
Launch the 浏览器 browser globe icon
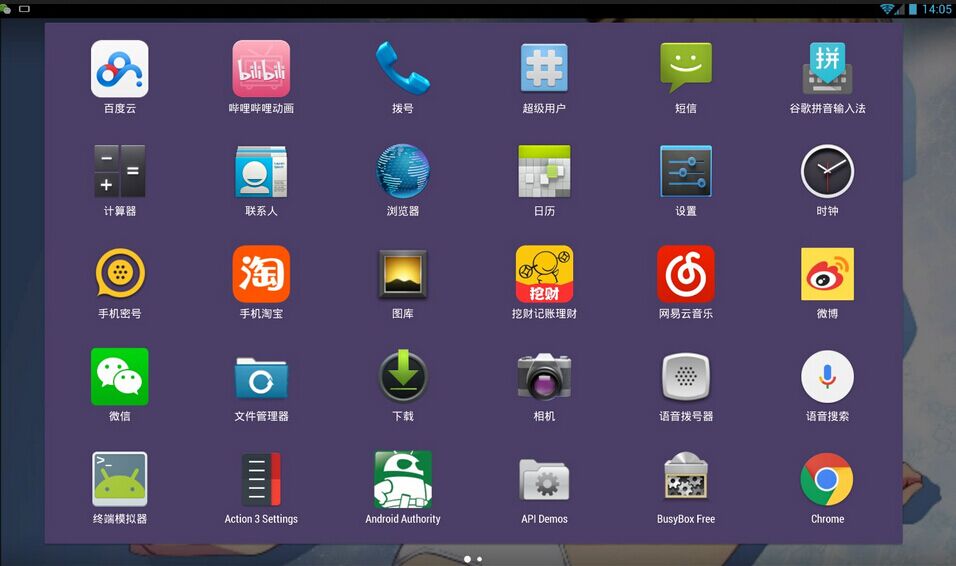pos(402,171)
